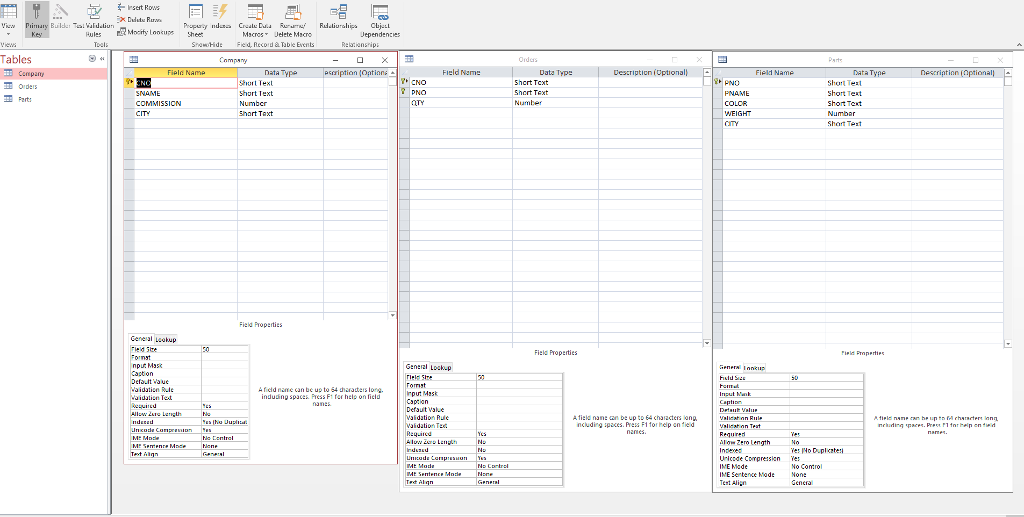Collapse the navigation pane with chevrons
Screen dimensions: 1024x517
[x=102, y=59]
